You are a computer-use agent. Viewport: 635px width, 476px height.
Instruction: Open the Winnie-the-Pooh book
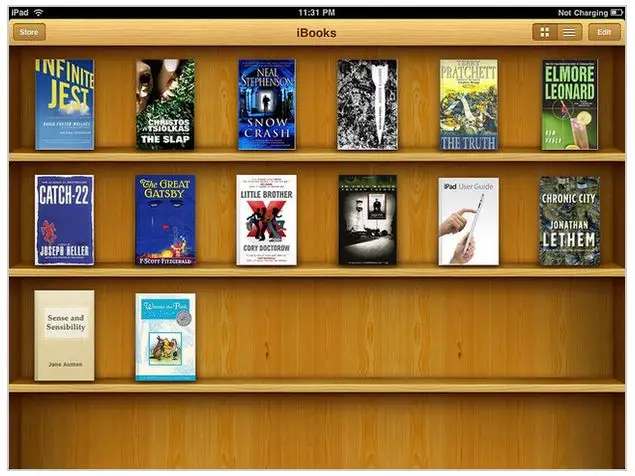[x=165, y=337]
